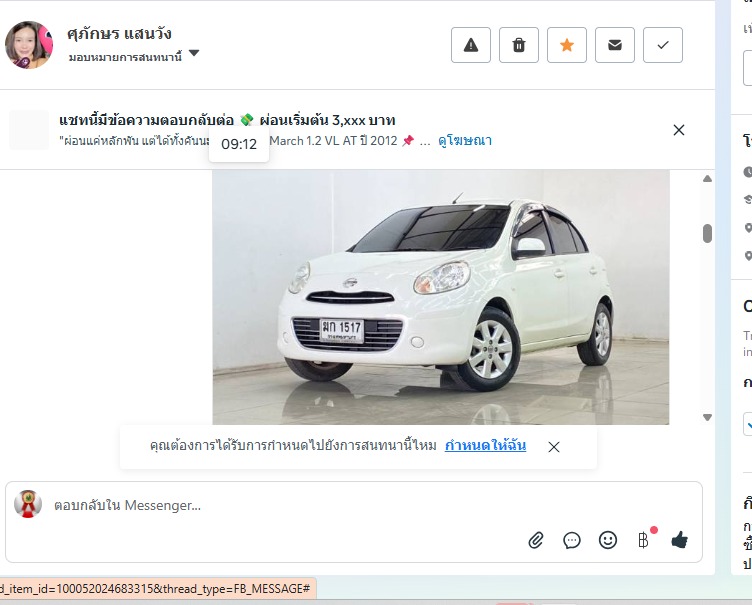This screenshot has height=605, width=752.
Task: Close the assignment prompt notification
Action: tap(553, 447)
